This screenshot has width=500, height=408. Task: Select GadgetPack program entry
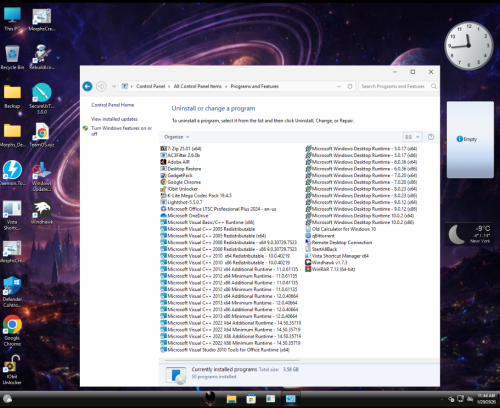pyautogui.click(x=176, y=175)
